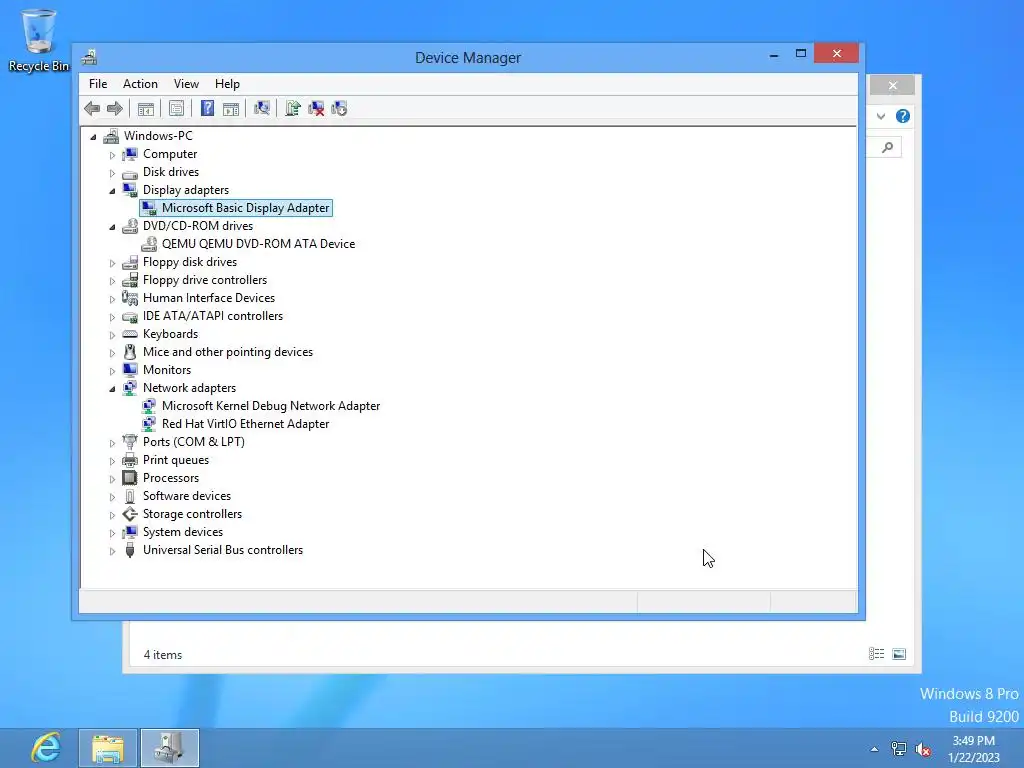Image resolution: width=1024 pixels, height=768 pixels.
Task: Expand the Monitors category
Action: click(x=112, y=371)
